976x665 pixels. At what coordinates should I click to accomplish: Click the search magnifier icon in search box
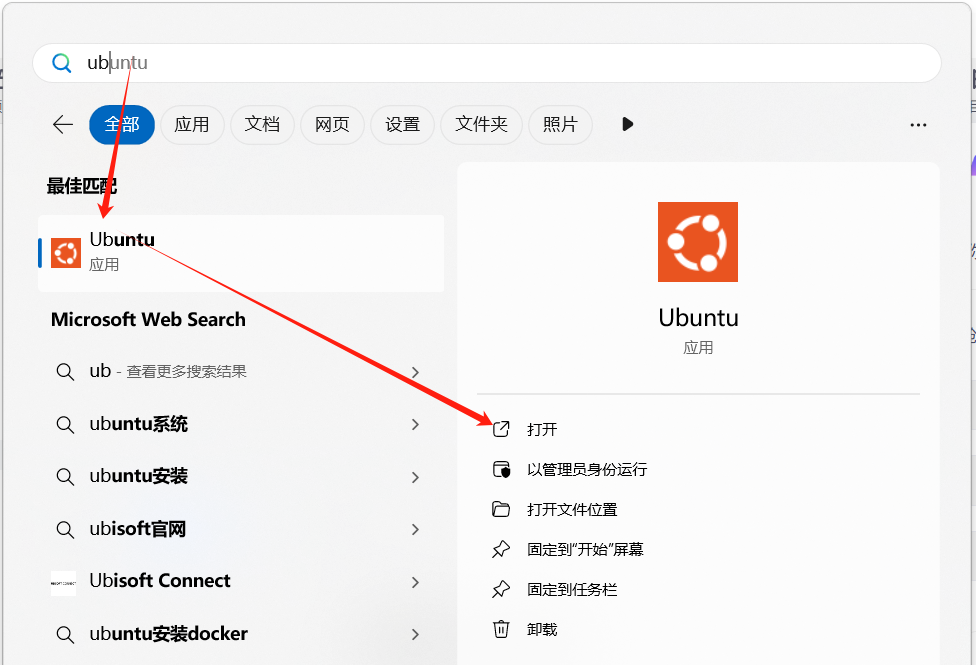coord(61,63)
